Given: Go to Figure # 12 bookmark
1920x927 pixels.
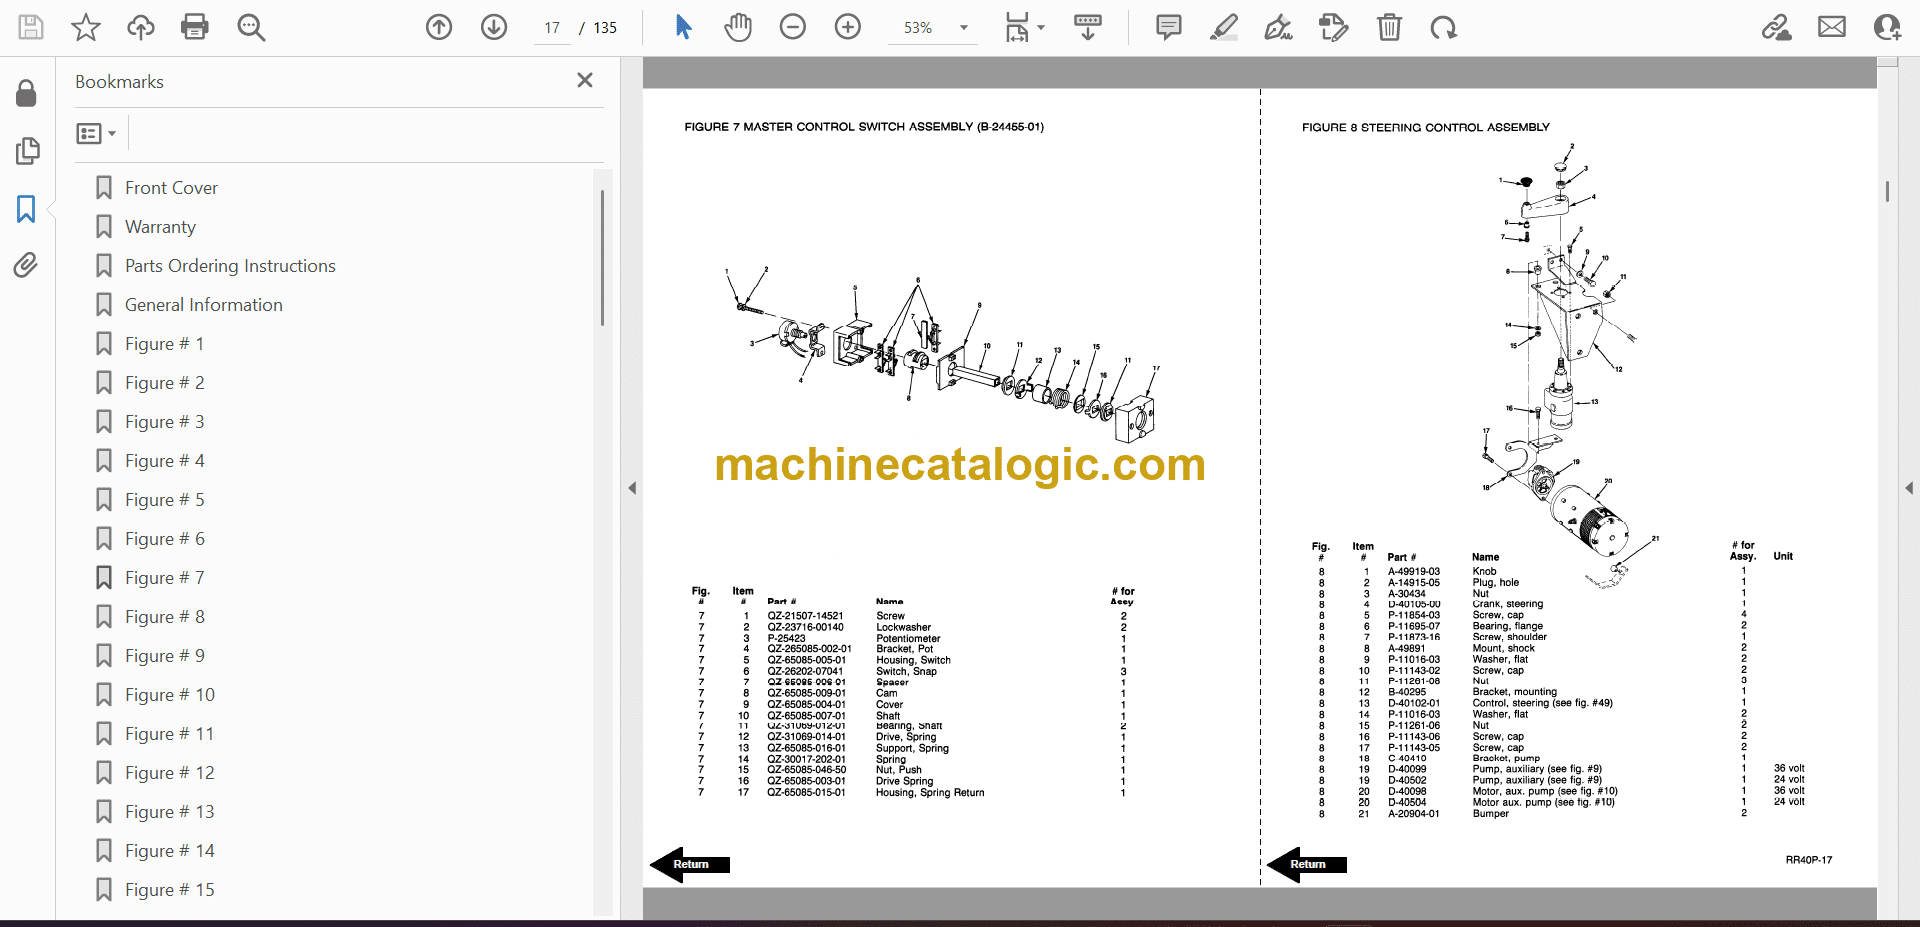Looking at the screenshot, I should [169, 773].
